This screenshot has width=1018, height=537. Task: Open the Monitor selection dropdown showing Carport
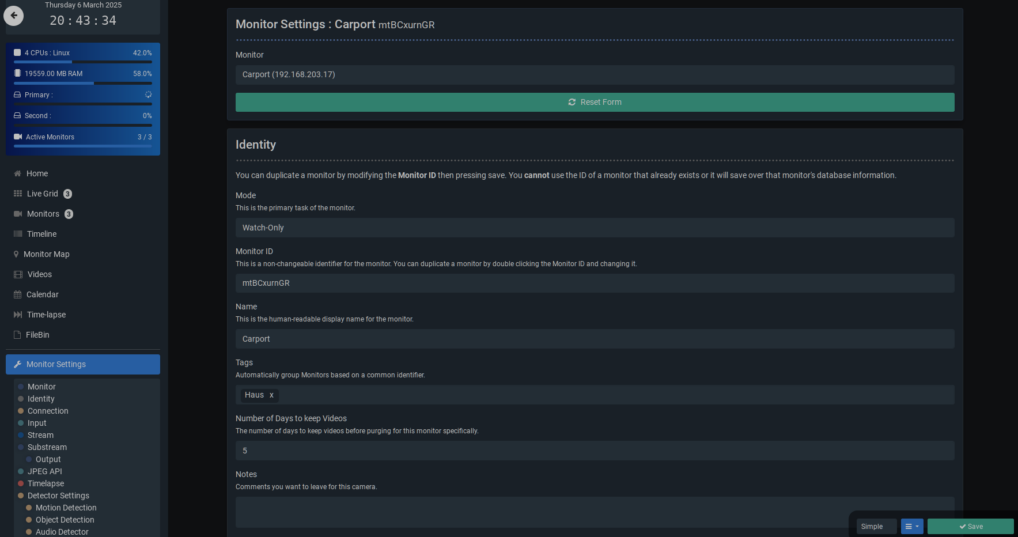tap(594, 74)
